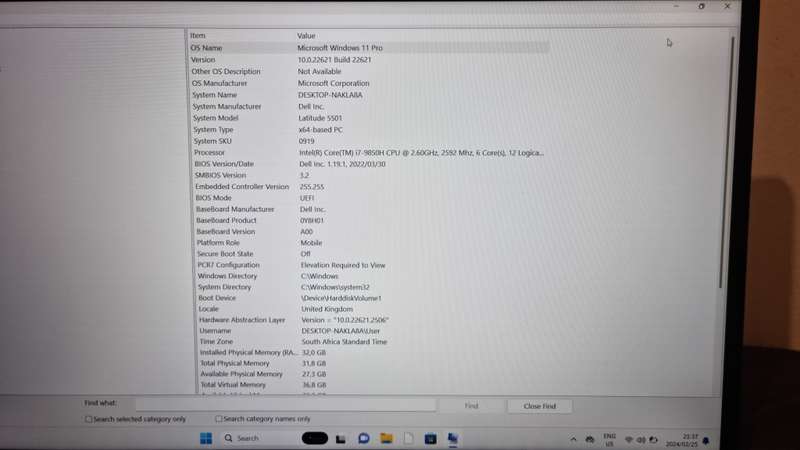Open the battery status tray icon
Viewport: 800px width, 450px height.
(x=653, y=440)
